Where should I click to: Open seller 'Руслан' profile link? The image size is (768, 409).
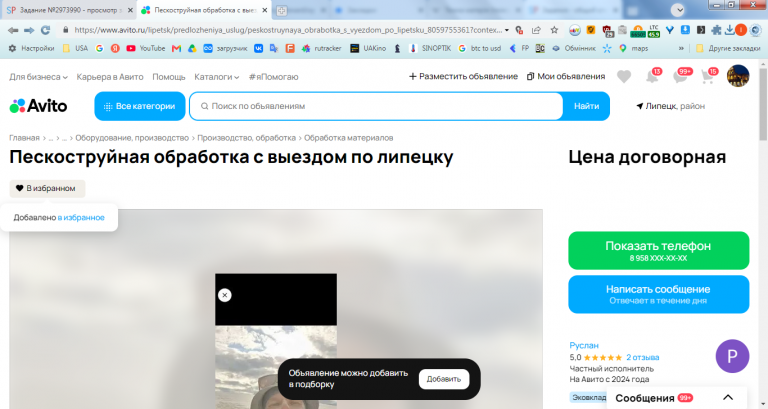(584, 345)
